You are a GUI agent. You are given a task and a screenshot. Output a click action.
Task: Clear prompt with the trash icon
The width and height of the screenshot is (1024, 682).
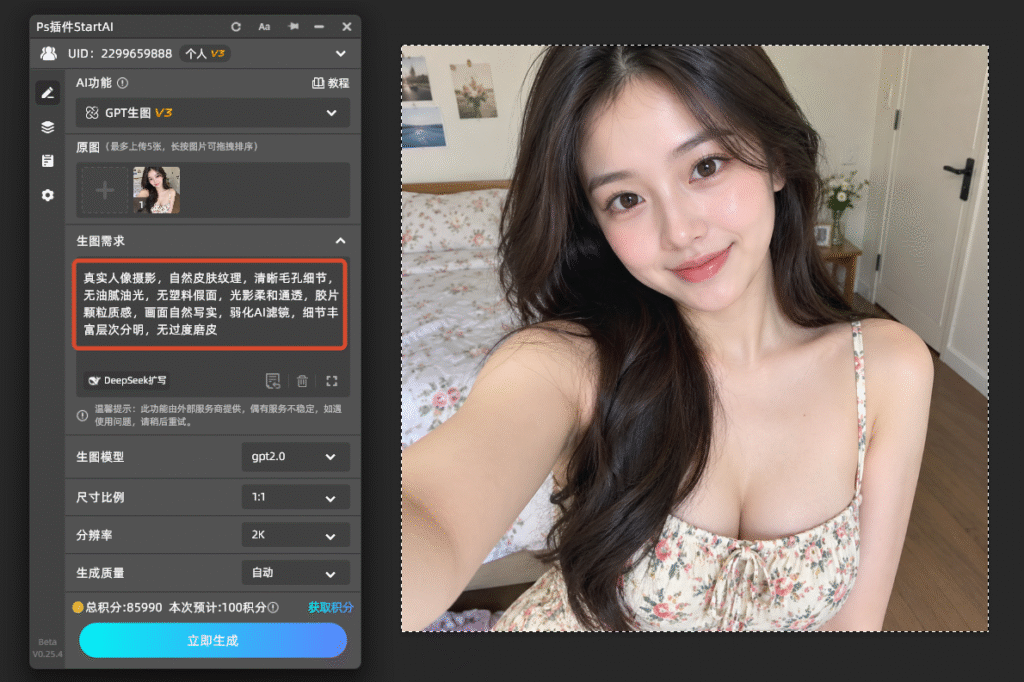[302, 381]
